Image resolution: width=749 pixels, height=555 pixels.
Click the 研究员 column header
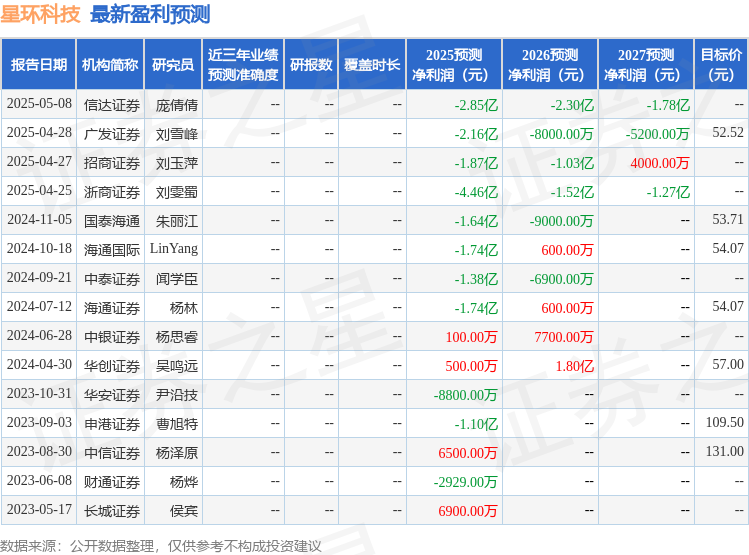[x=172, y=65]
